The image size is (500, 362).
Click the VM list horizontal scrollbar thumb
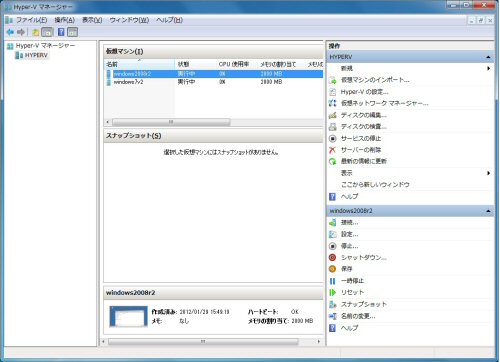(171, 122)
